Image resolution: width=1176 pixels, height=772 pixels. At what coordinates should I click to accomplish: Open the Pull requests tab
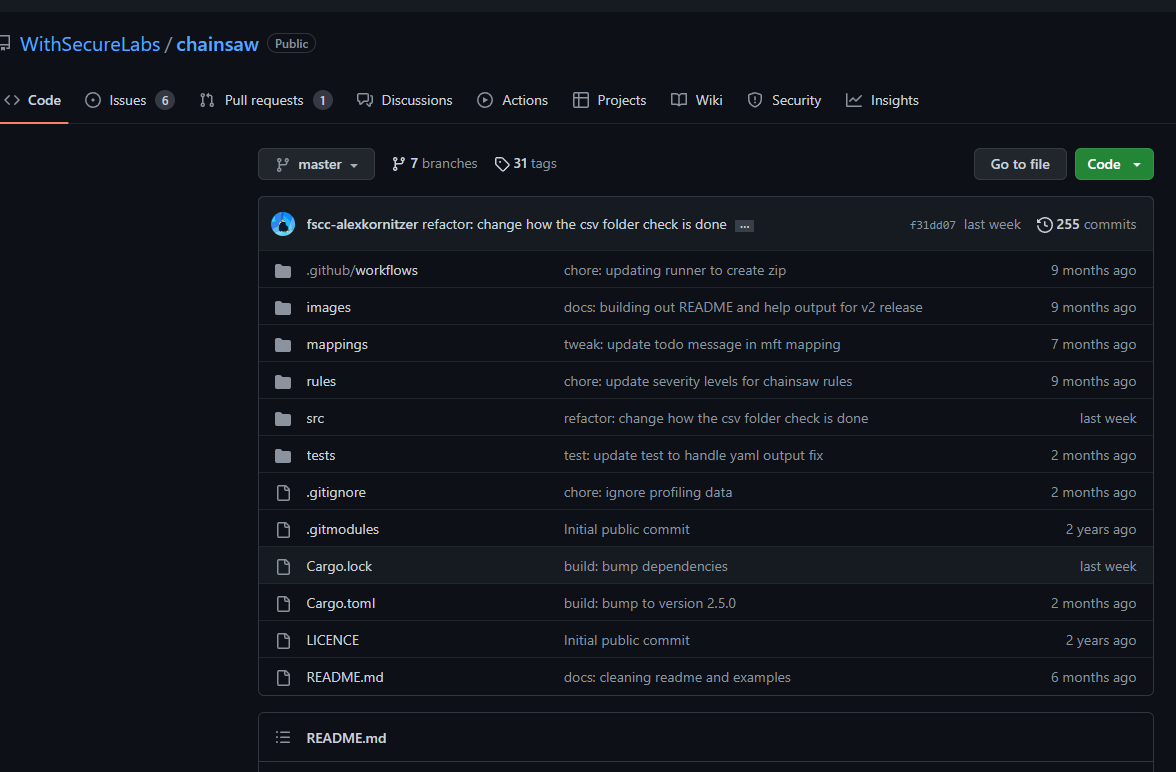point(264,100)
